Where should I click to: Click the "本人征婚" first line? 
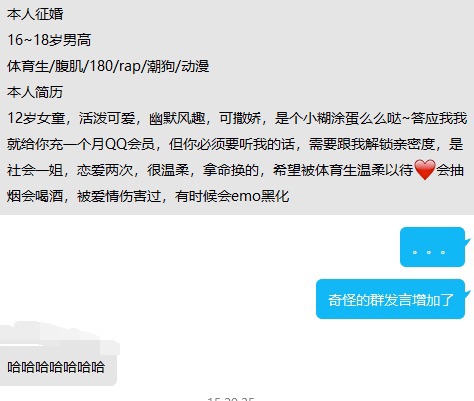click(x=35, y=14)
